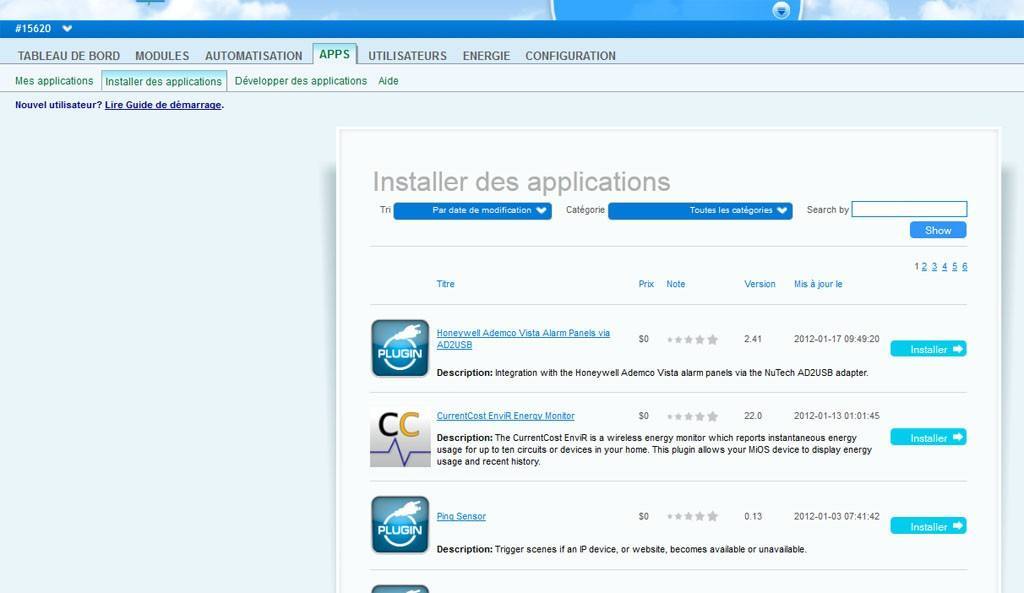Open the Ping Sensor plugin icon
Screen dimensions: 1024x593
[400, 524]
